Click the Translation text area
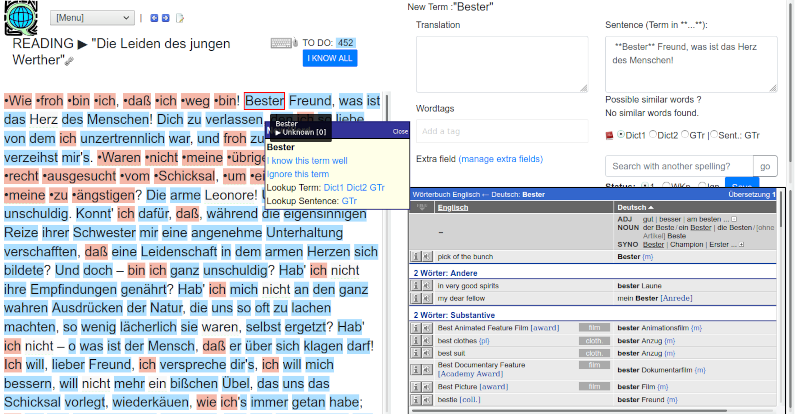The height and width of the screenshot is (414, 800). coord(502,64)
